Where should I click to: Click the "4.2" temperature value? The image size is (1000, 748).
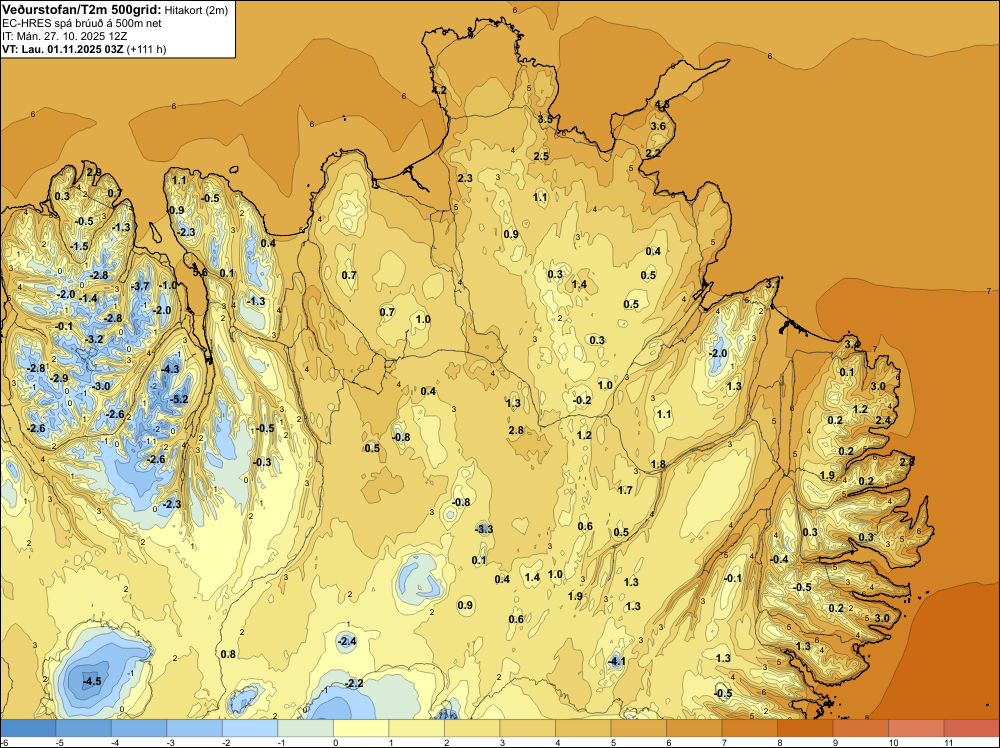439,90
